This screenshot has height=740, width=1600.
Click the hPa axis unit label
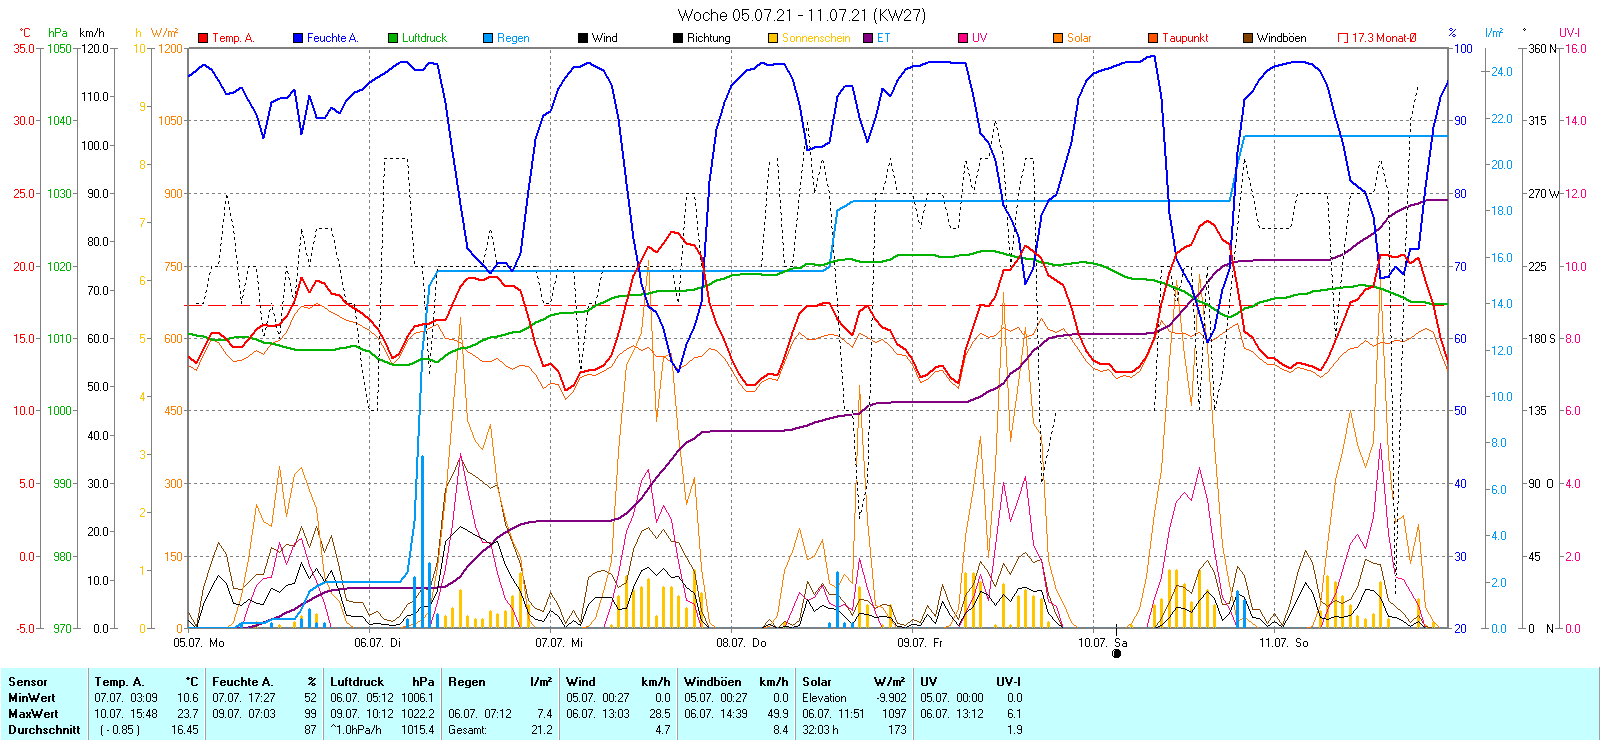click(x=58, y=33)
